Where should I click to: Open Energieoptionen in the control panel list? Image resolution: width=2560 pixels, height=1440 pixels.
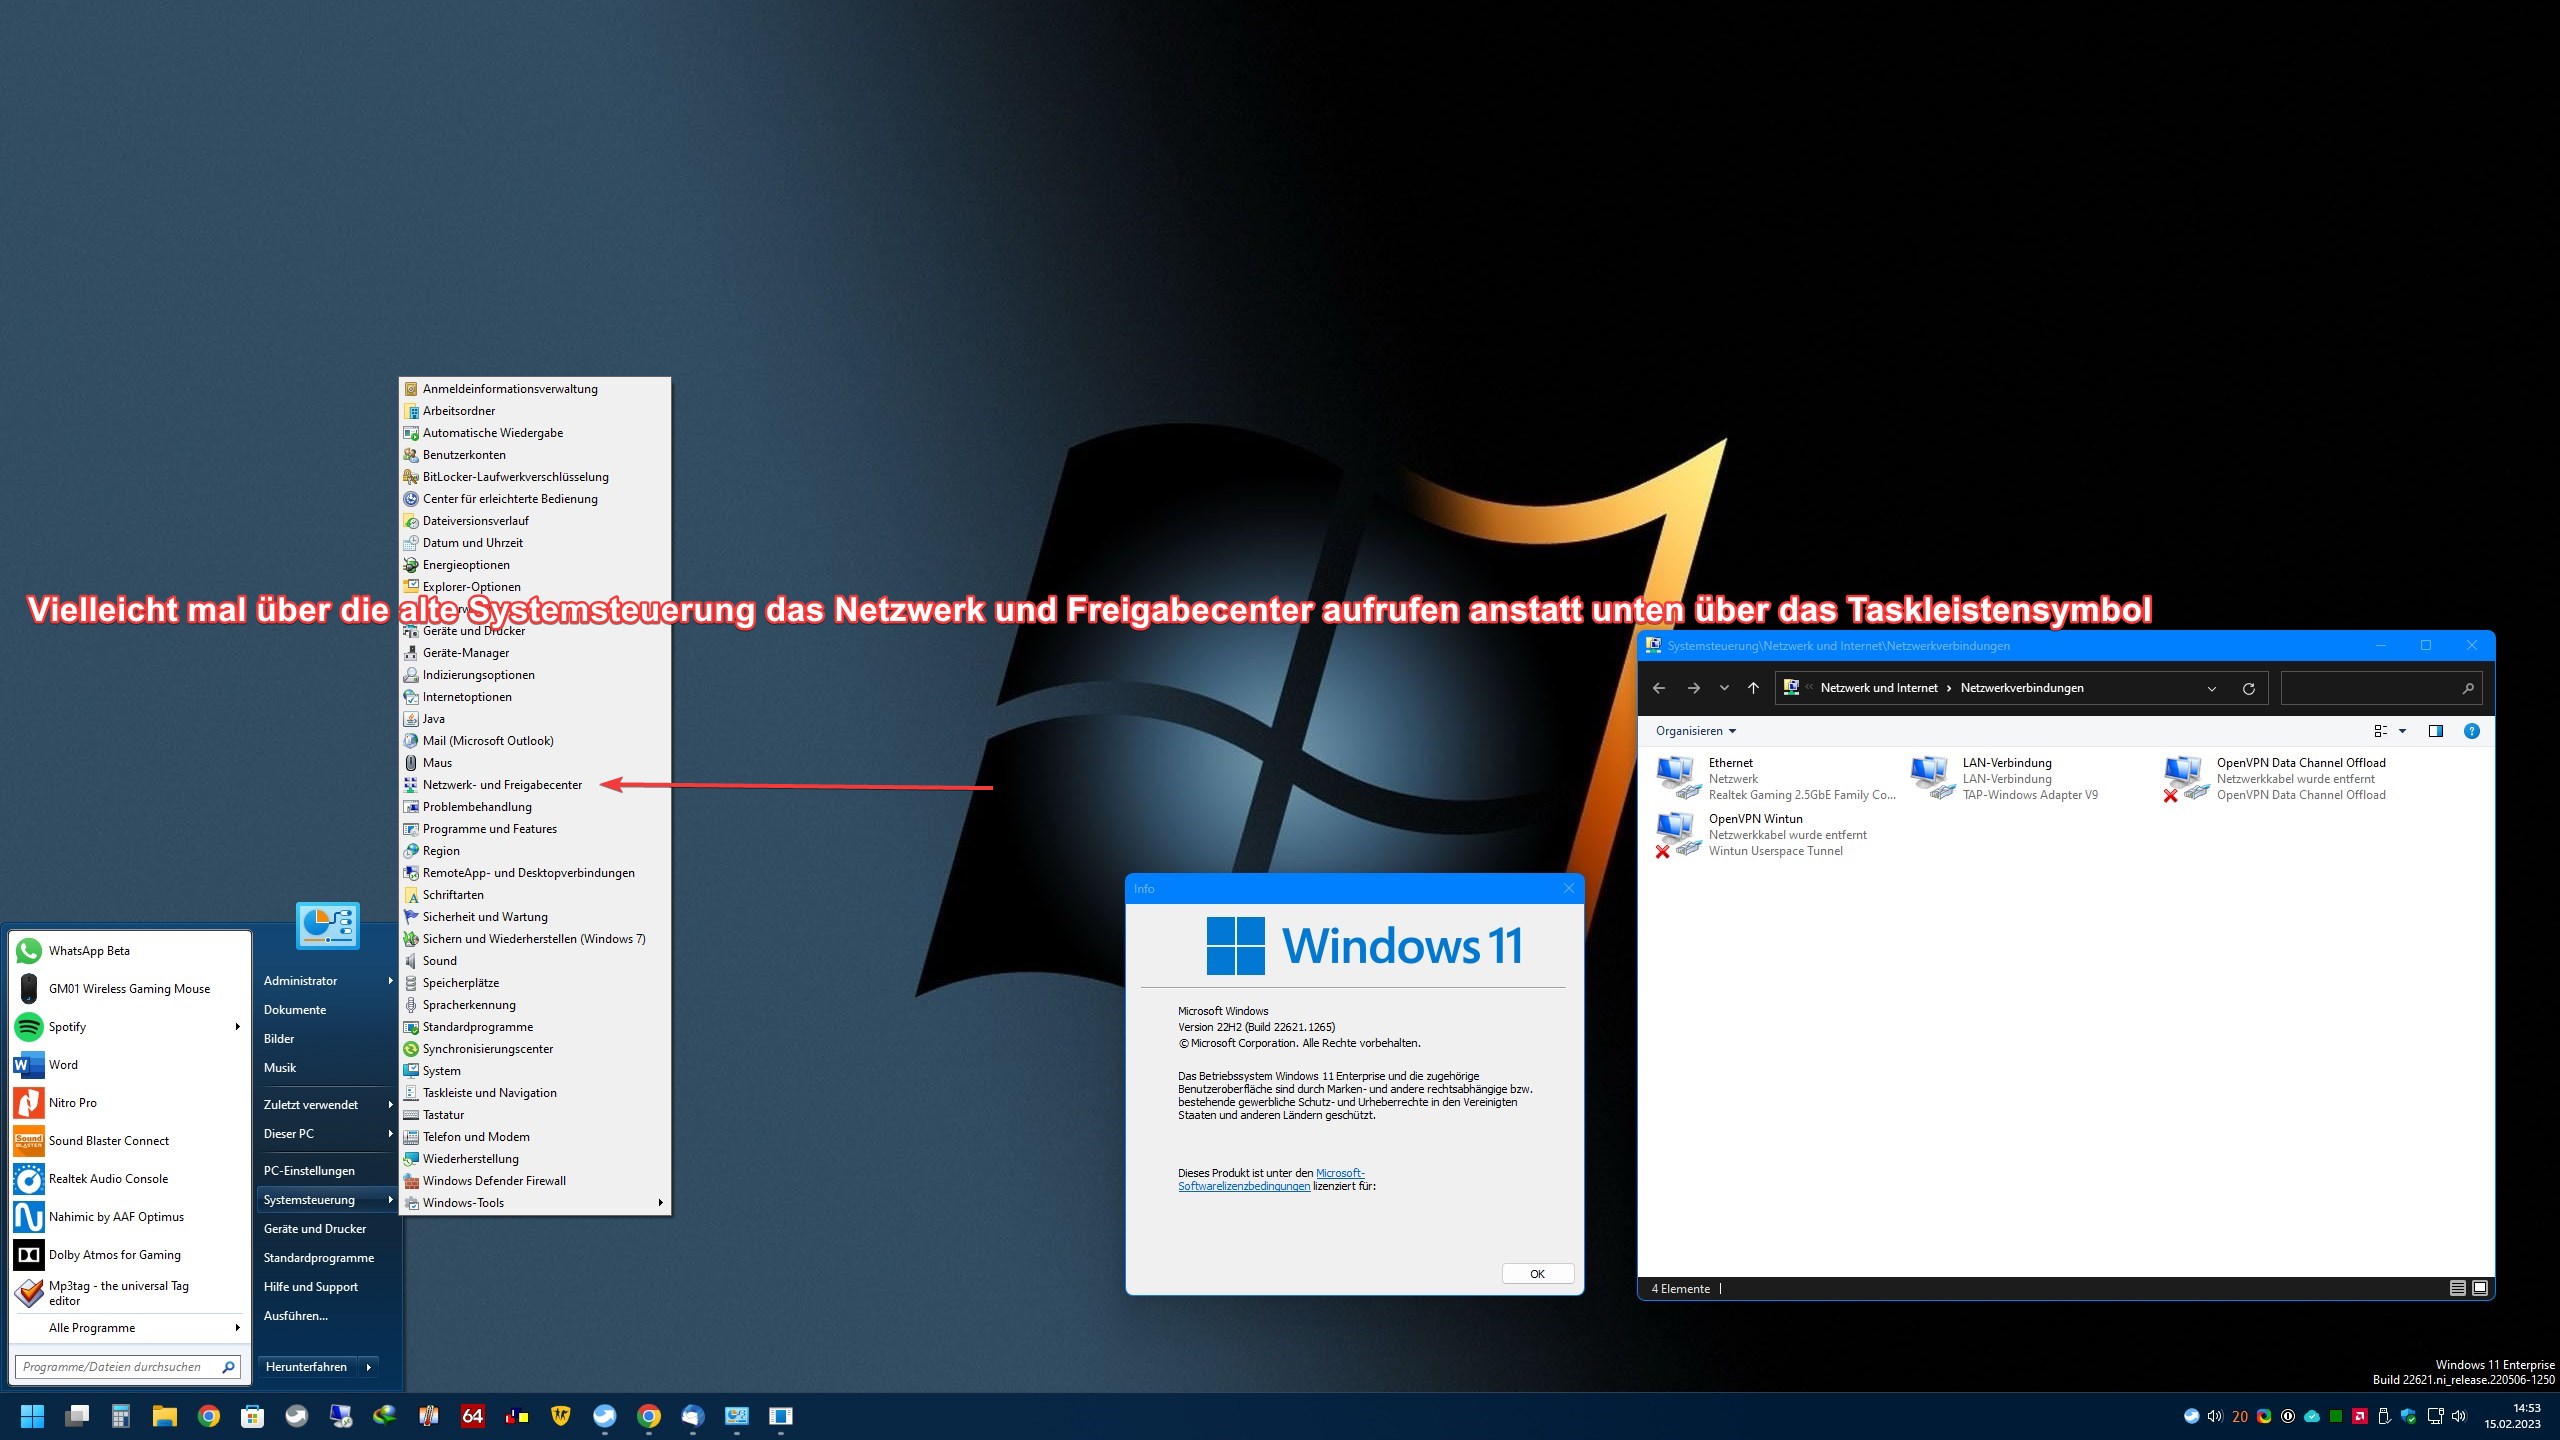(x=535, y=565)
